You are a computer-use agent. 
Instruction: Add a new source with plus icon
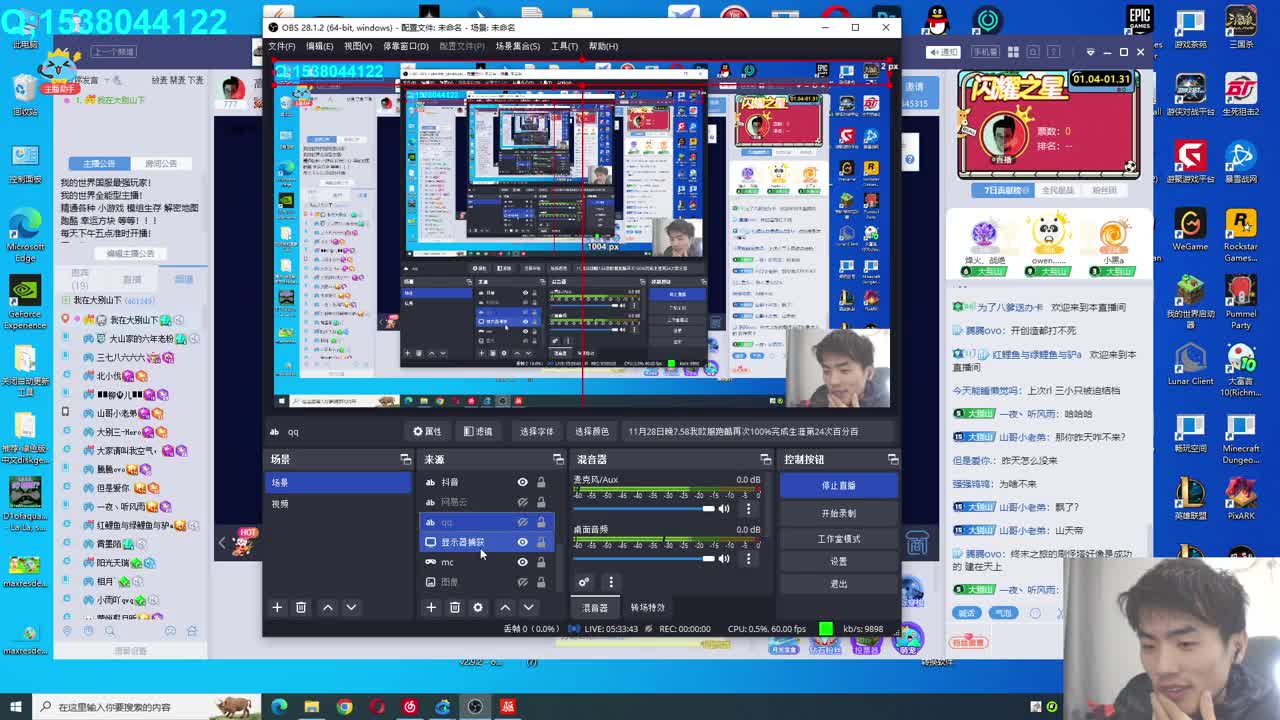[x=431, y=607]
